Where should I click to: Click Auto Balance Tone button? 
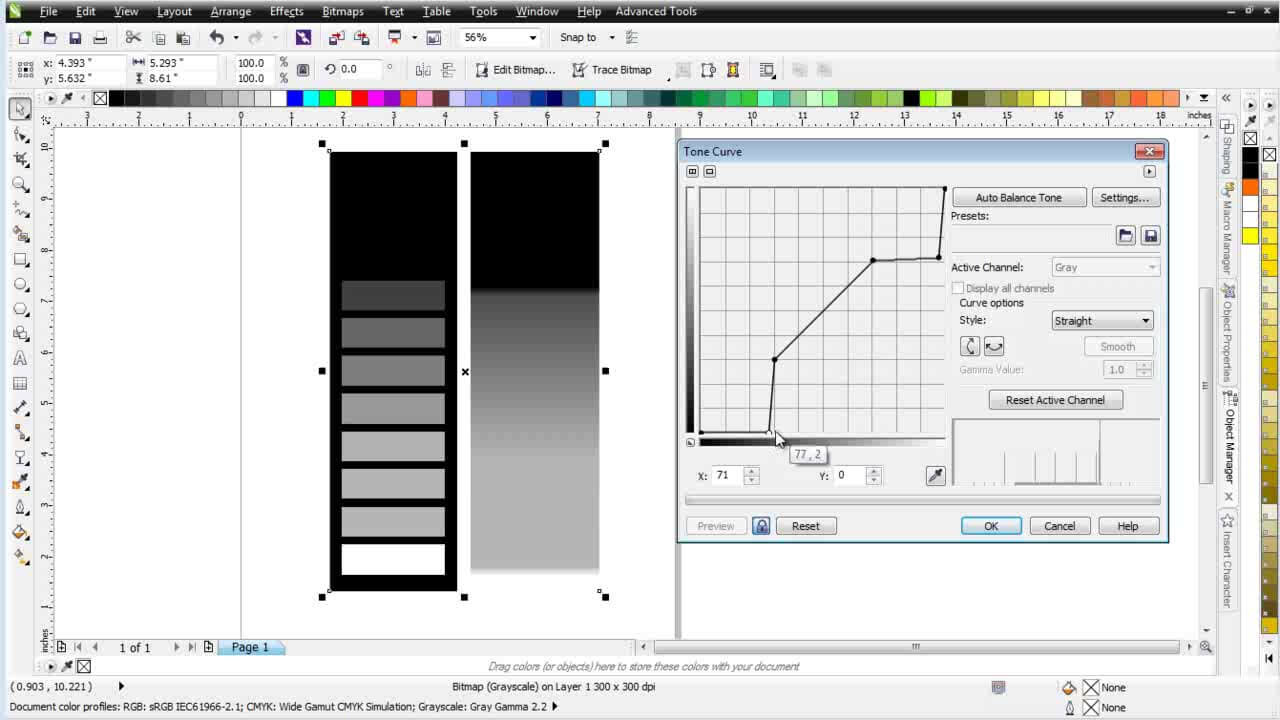pos(1018,198)
